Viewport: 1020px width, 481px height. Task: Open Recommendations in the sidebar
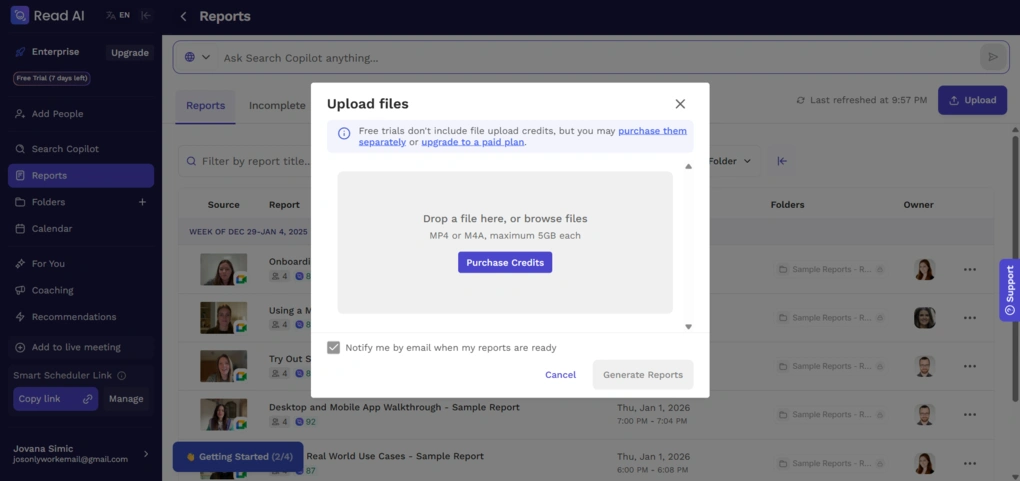[x=81, y=317]
